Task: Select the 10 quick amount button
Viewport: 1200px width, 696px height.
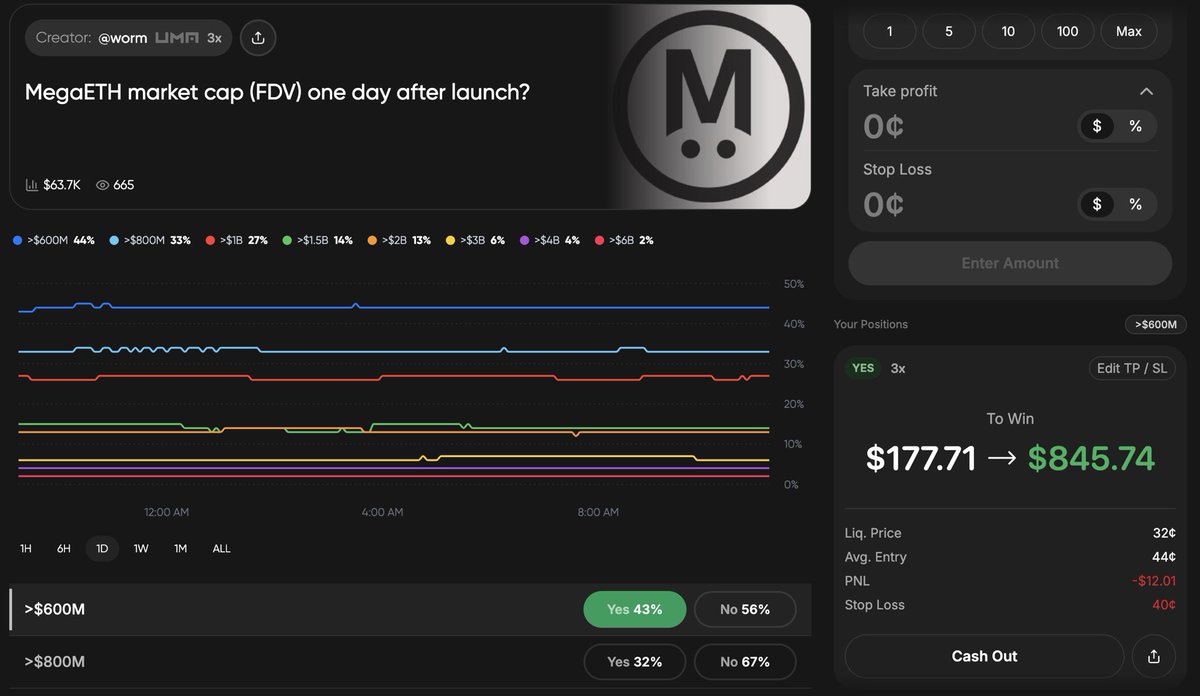Action: click(x=1008, y=31)
